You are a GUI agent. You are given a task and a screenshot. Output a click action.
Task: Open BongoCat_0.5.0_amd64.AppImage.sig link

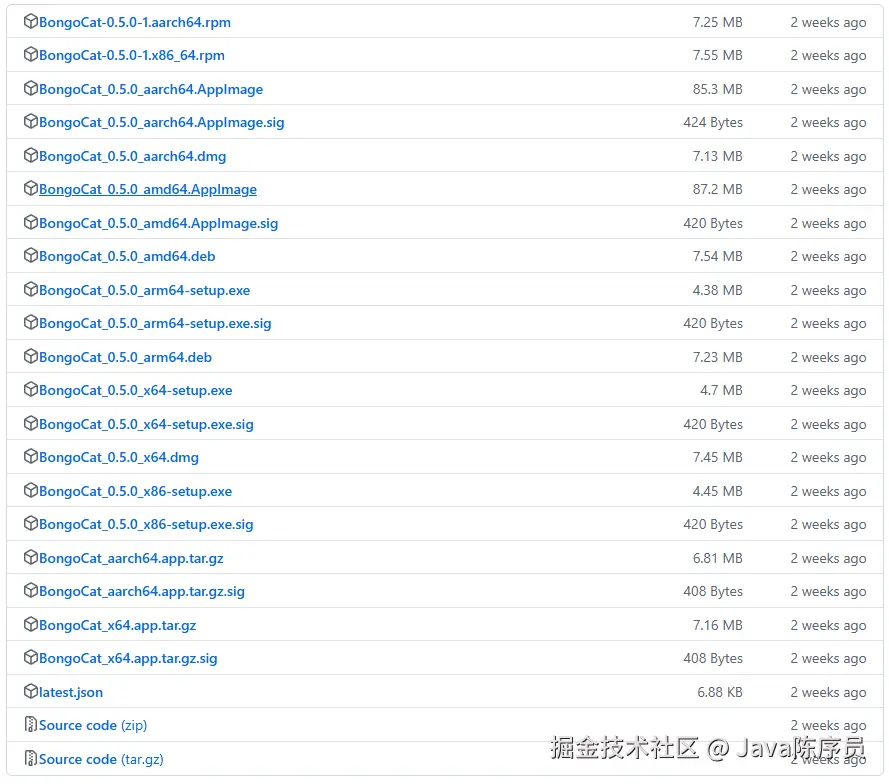click(159, 224)
